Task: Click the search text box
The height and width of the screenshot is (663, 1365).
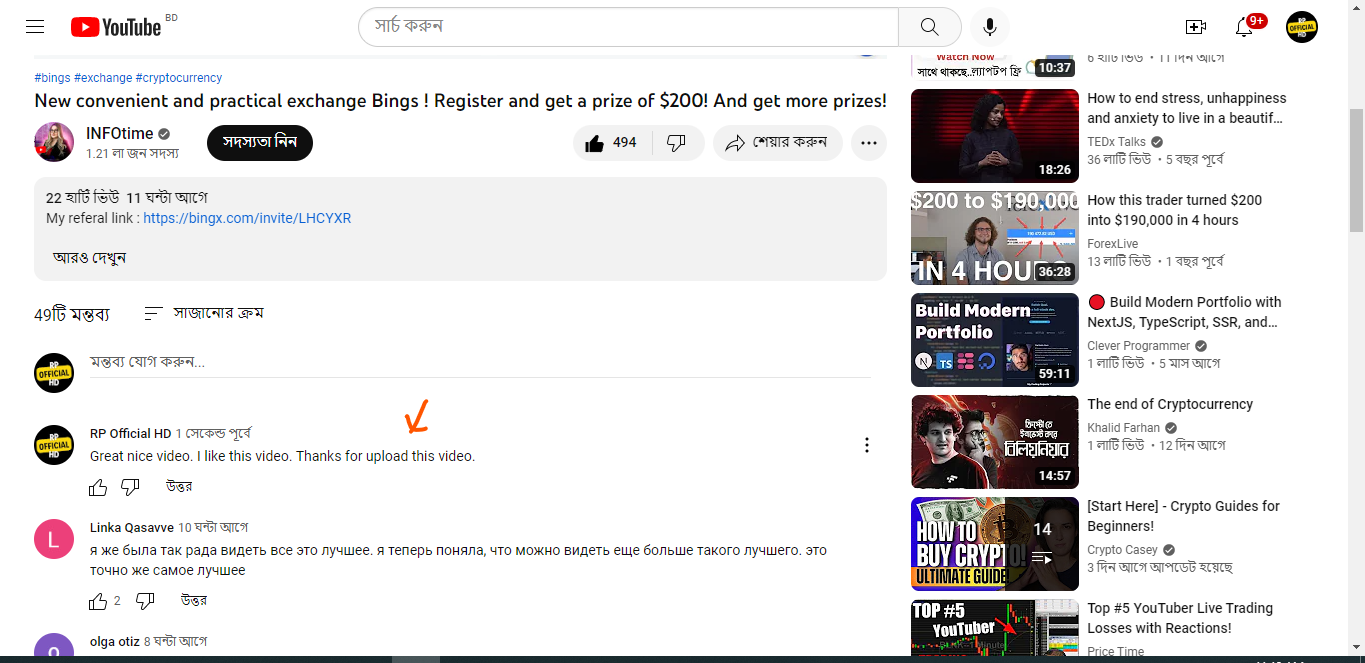Action: pos(630,27)
